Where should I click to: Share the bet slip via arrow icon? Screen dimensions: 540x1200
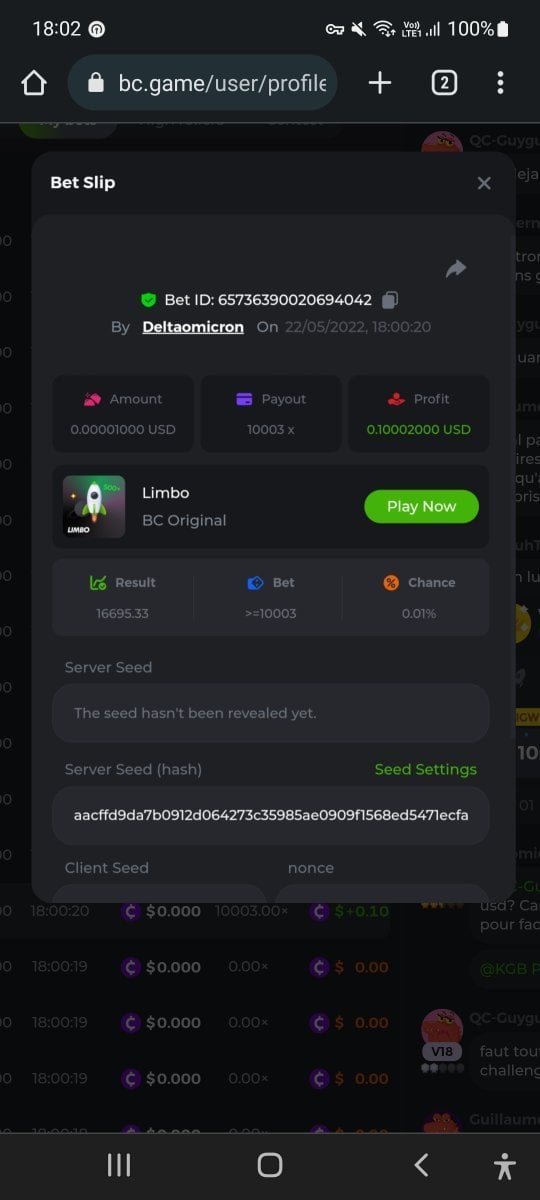(456, 268)
